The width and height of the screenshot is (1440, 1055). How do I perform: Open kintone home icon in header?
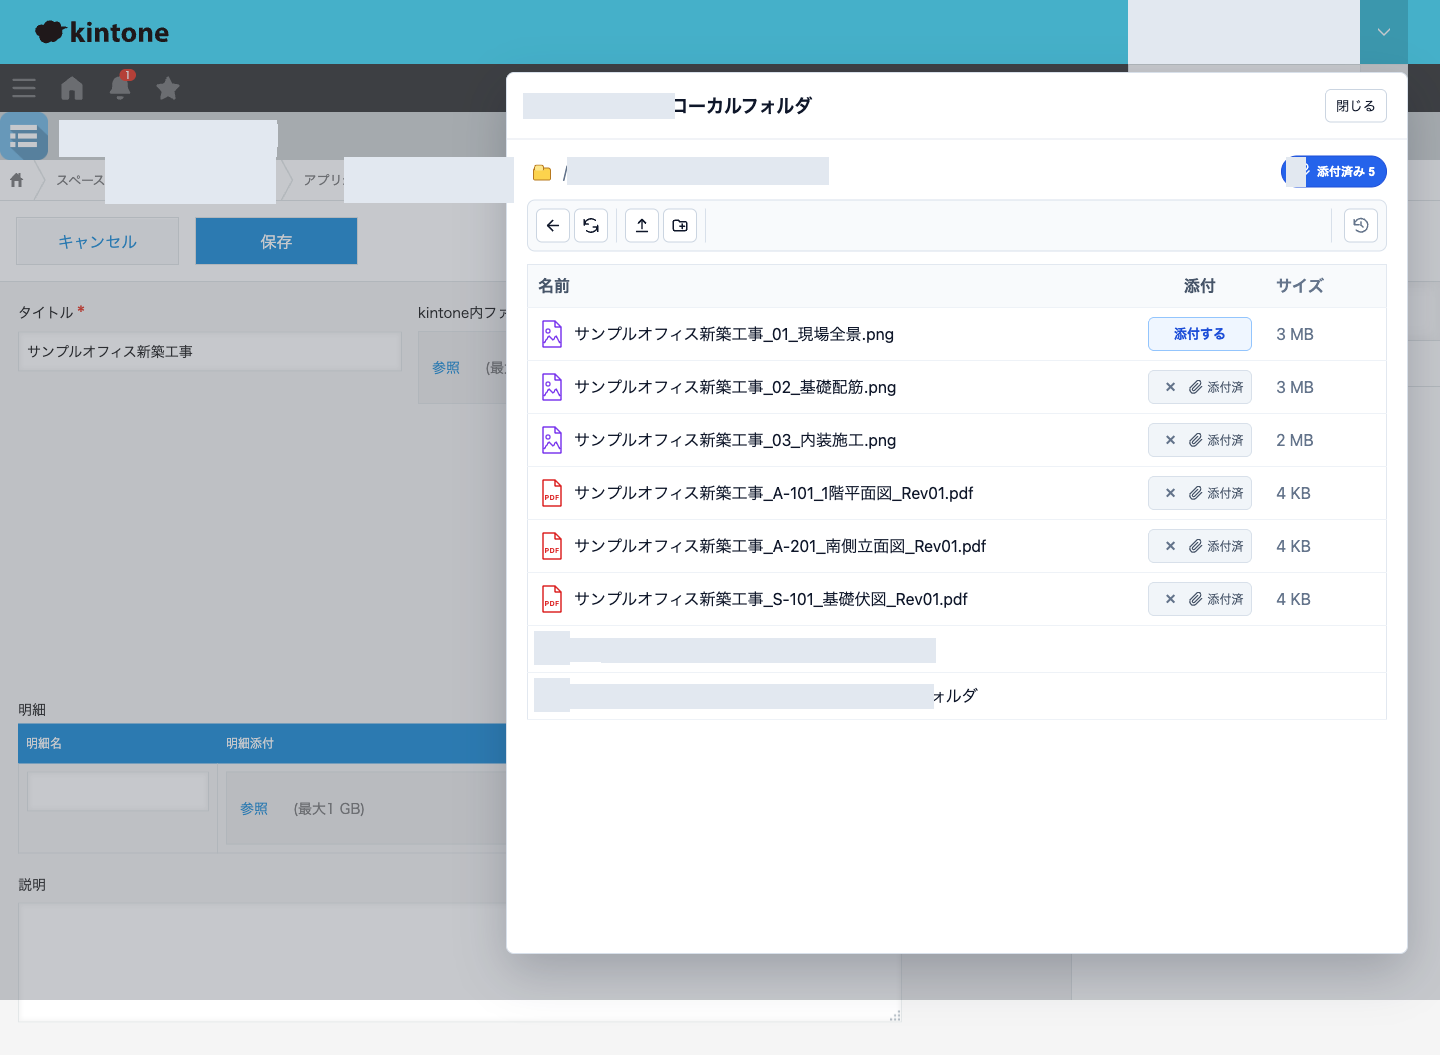pyautogui.click(x=72, y=88)
